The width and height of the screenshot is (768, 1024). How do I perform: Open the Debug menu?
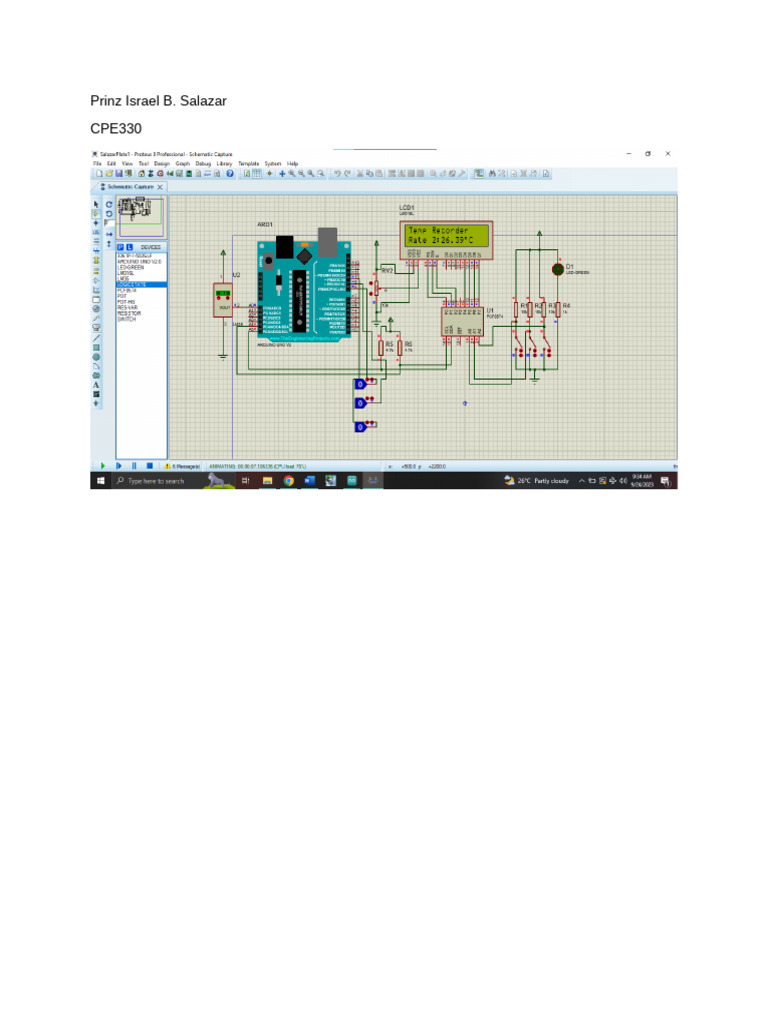(x=203, y=163)
